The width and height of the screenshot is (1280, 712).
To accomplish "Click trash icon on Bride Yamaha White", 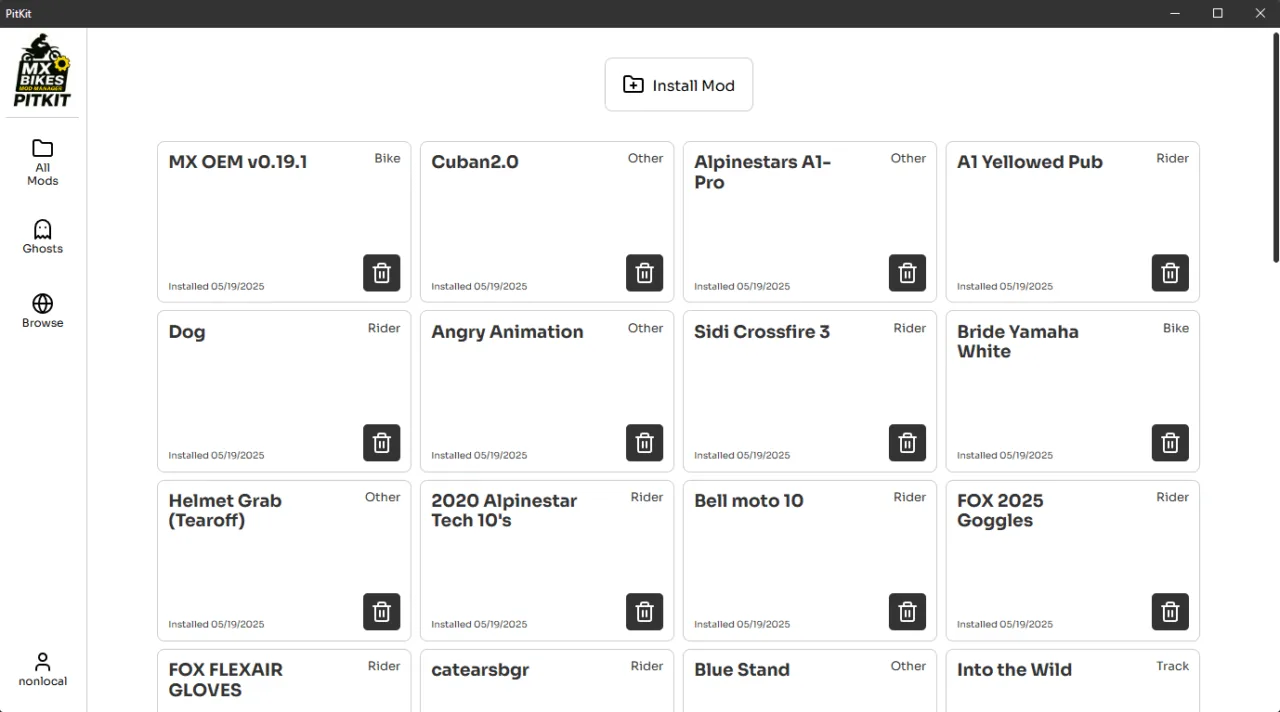I will 1170,442.
